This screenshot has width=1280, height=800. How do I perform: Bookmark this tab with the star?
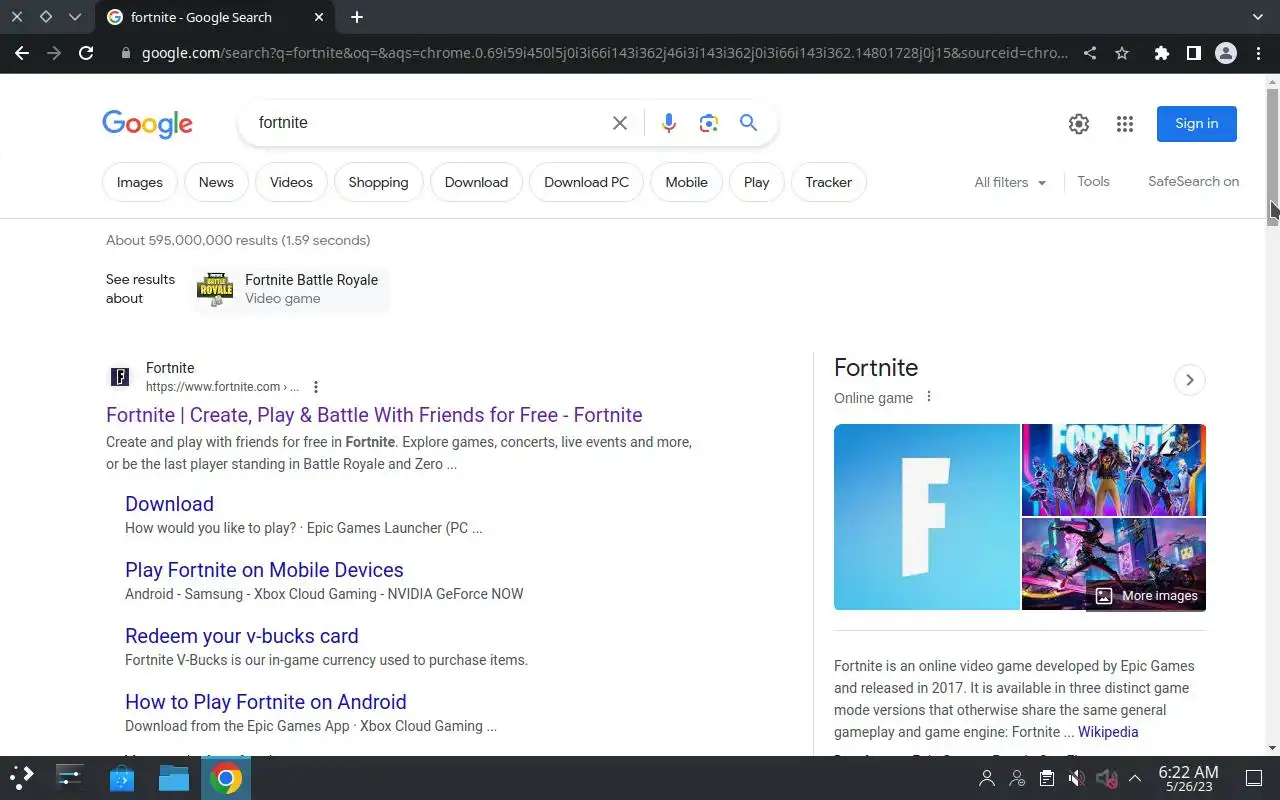coord(1122,53)
